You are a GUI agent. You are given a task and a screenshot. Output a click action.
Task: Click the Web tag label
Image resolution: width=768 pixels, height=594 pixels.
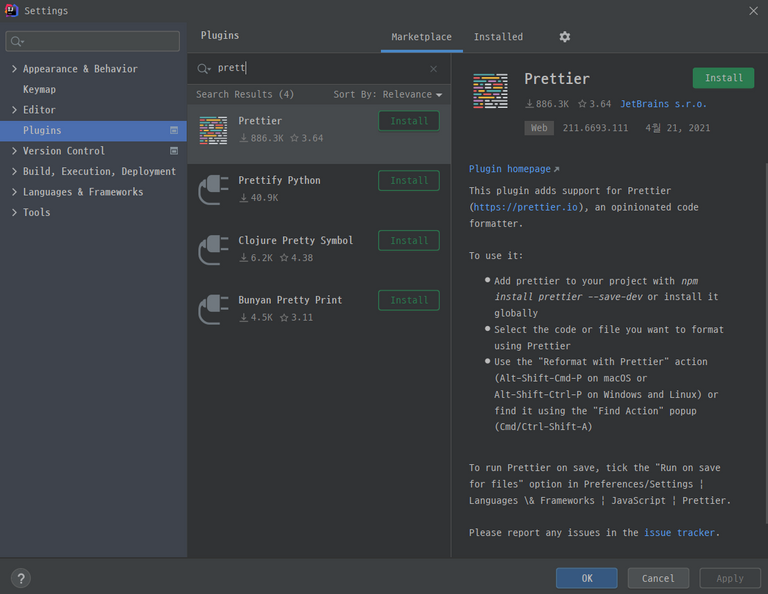tap(539, 128)
